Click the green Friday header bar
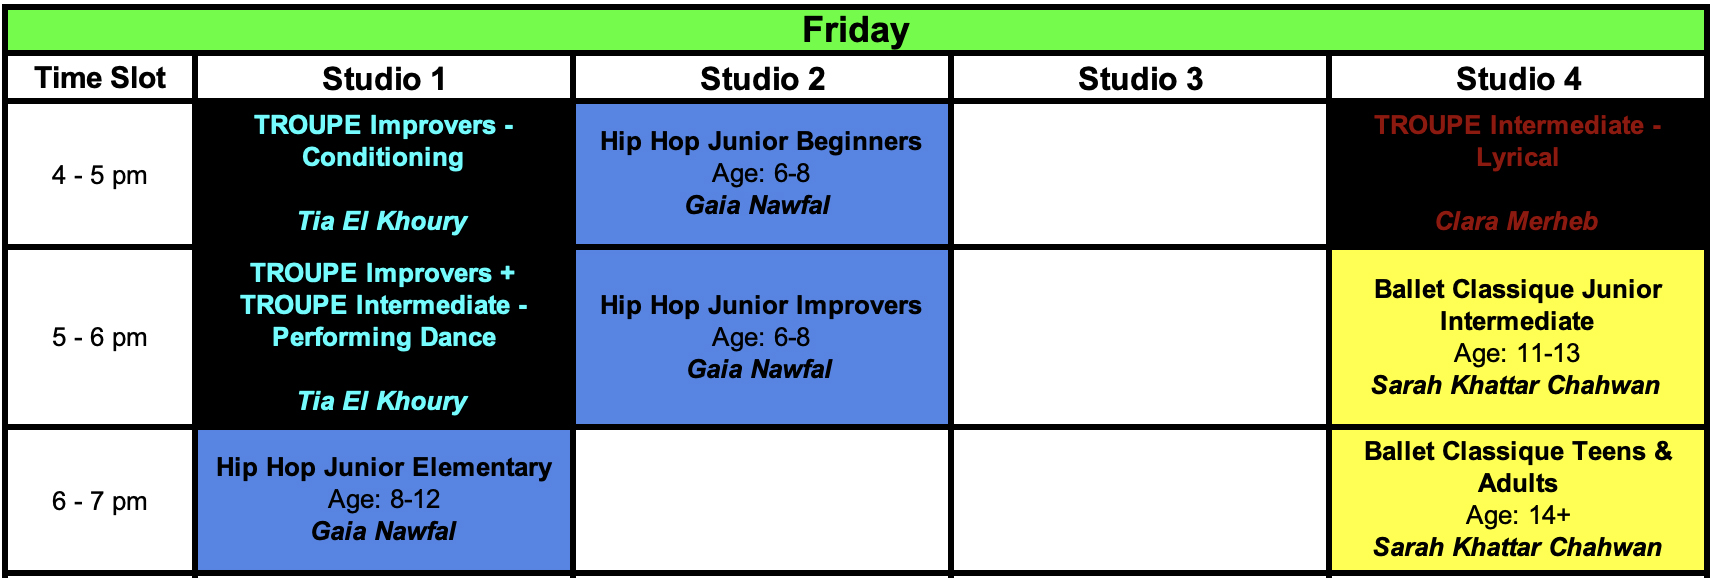 tap(856, 30)
